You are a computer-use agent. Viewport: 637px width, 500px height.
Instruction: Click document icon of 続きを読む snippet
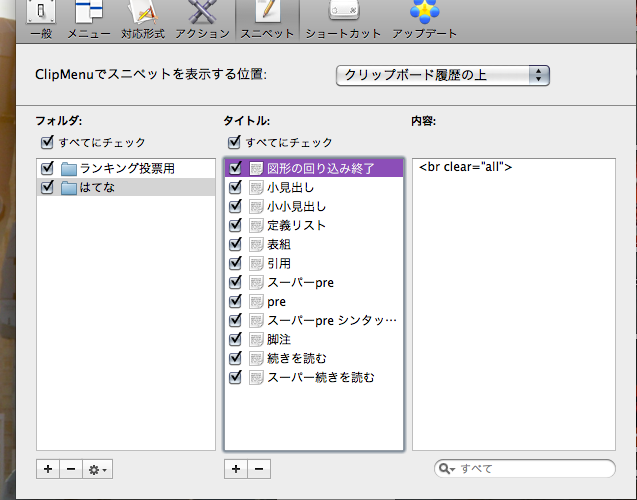pos(256,359)
